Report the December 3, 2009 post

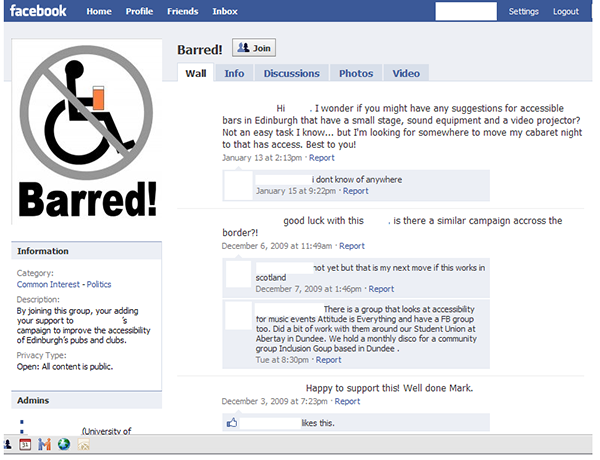click(347, 401)
